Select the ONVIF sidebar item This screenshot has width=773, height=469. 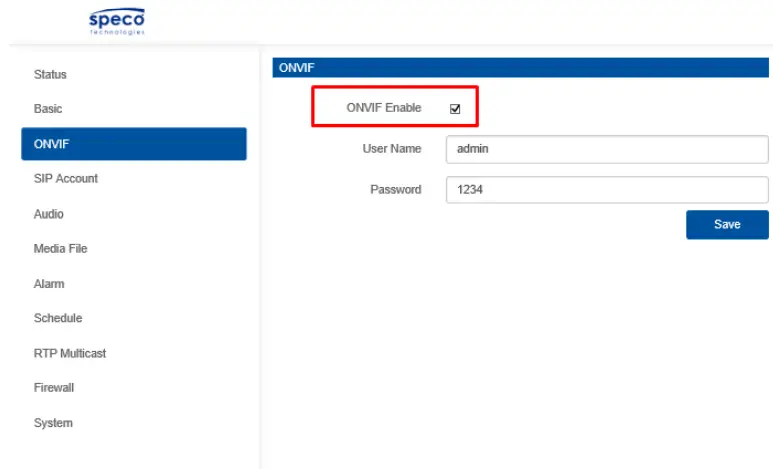click(x=134, y=144)
